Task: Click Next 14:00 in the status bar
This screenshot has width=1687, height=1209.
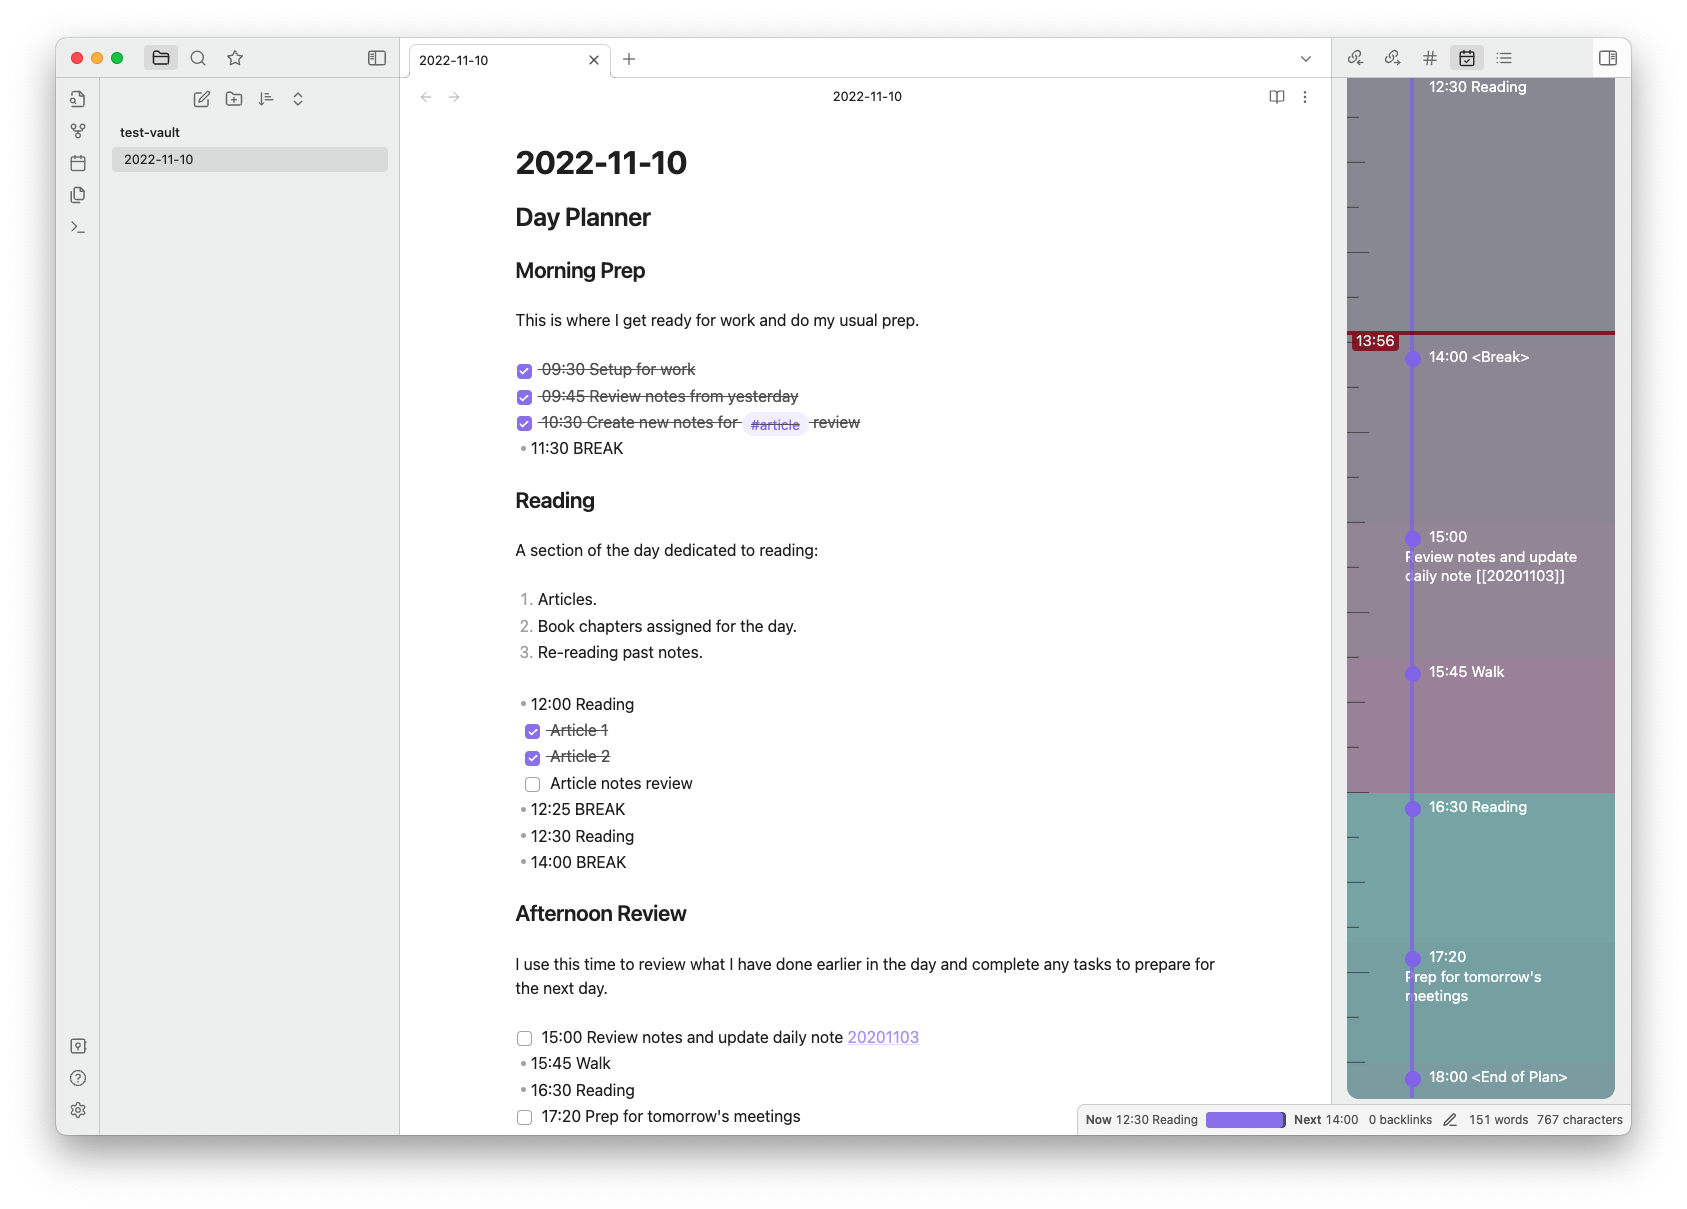Action: (x=1326, y=1120)
